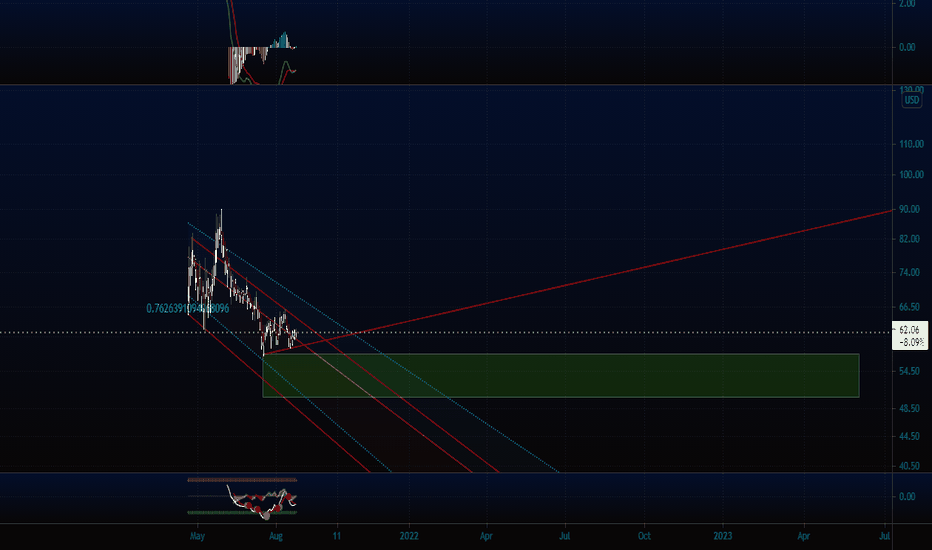
Task: Click the 74.00 price axis label
Action: 909,272
